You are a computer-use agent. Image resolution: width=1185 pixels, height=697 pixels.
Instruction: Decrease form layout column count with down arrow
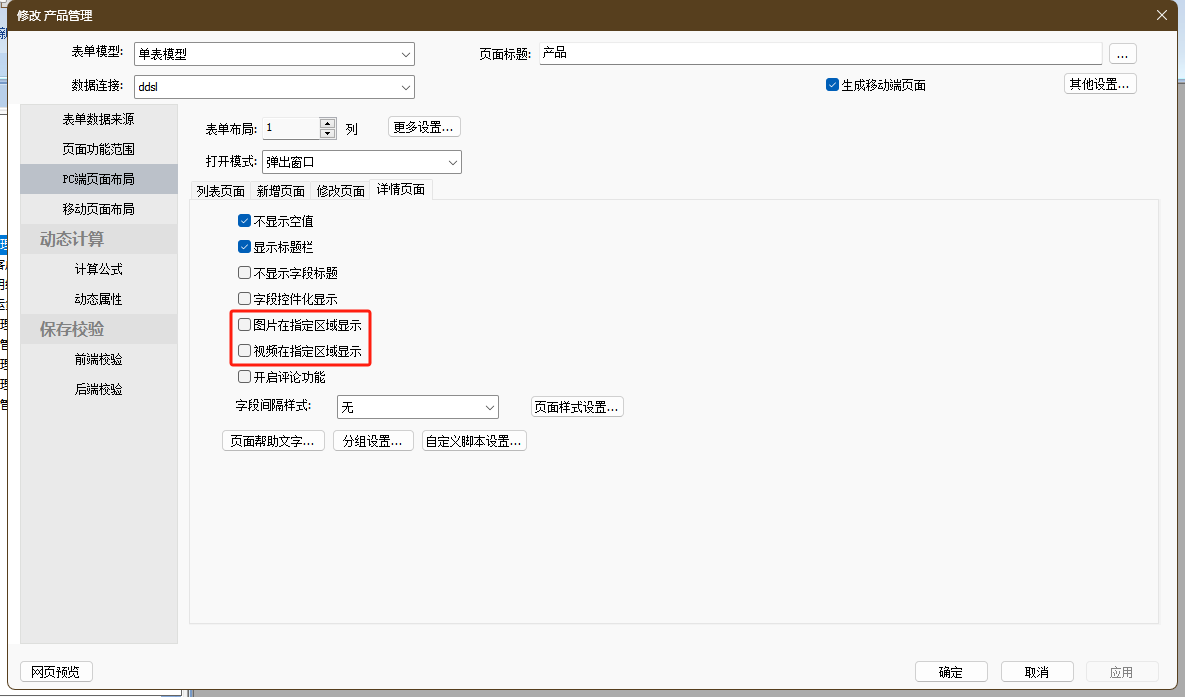point(328,133)
